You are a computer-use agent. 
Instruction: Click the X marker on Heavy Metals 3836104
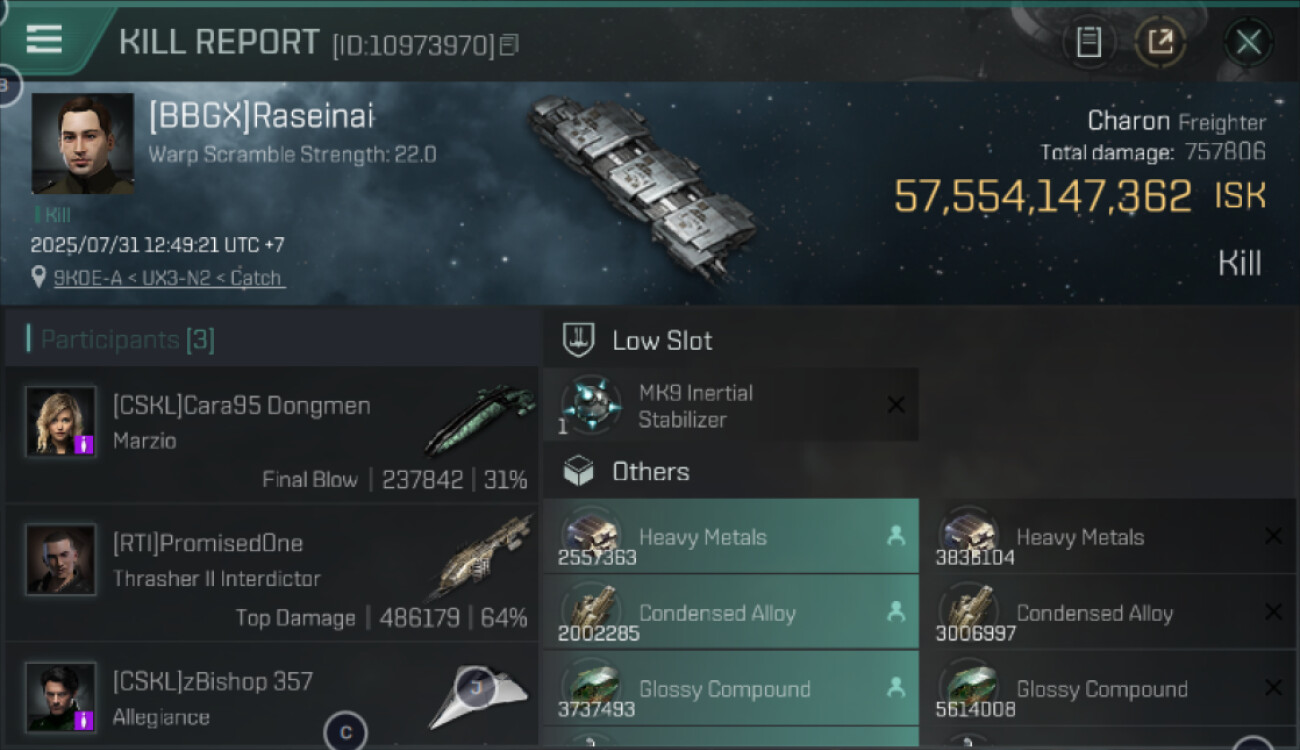pos(1273,537)
